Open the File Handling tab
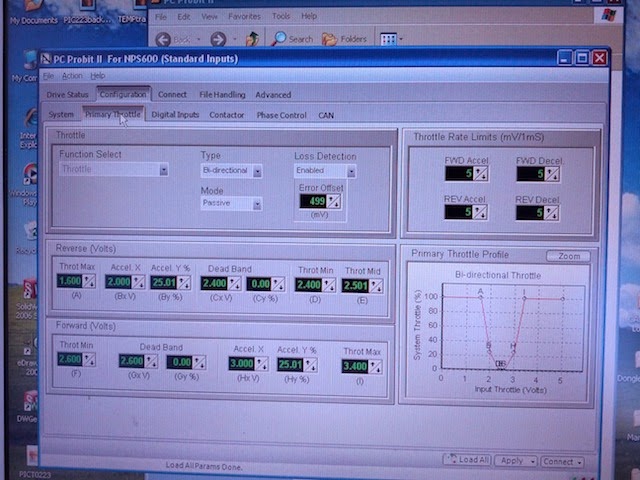 (222, 95)
